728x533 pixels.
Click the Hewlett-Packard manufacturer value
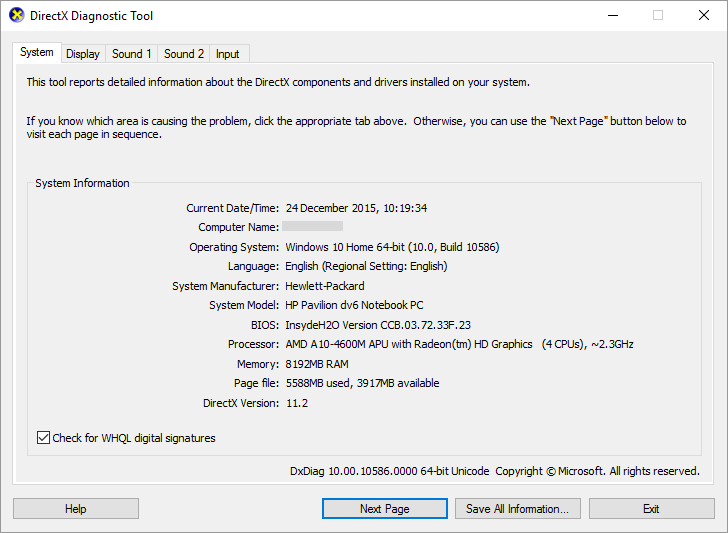[x=325, y=286]
